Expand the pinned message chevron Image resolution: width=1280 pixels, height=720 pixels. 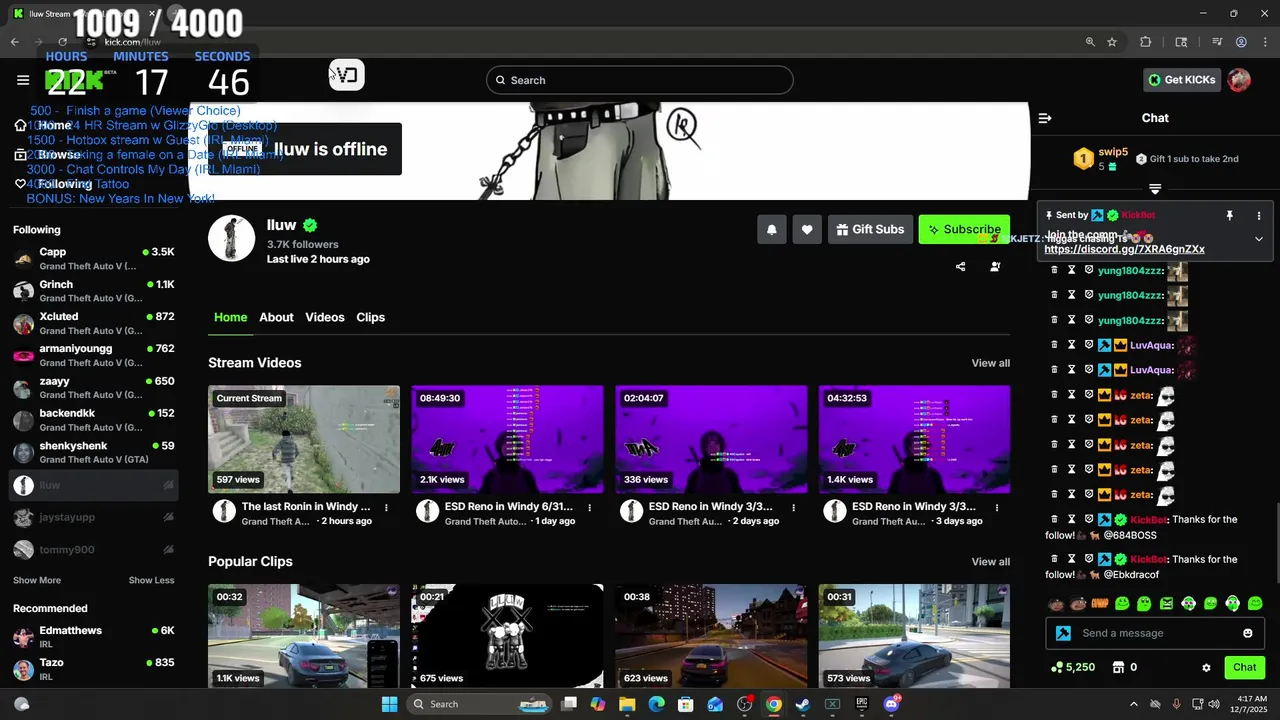point(1259,239)
